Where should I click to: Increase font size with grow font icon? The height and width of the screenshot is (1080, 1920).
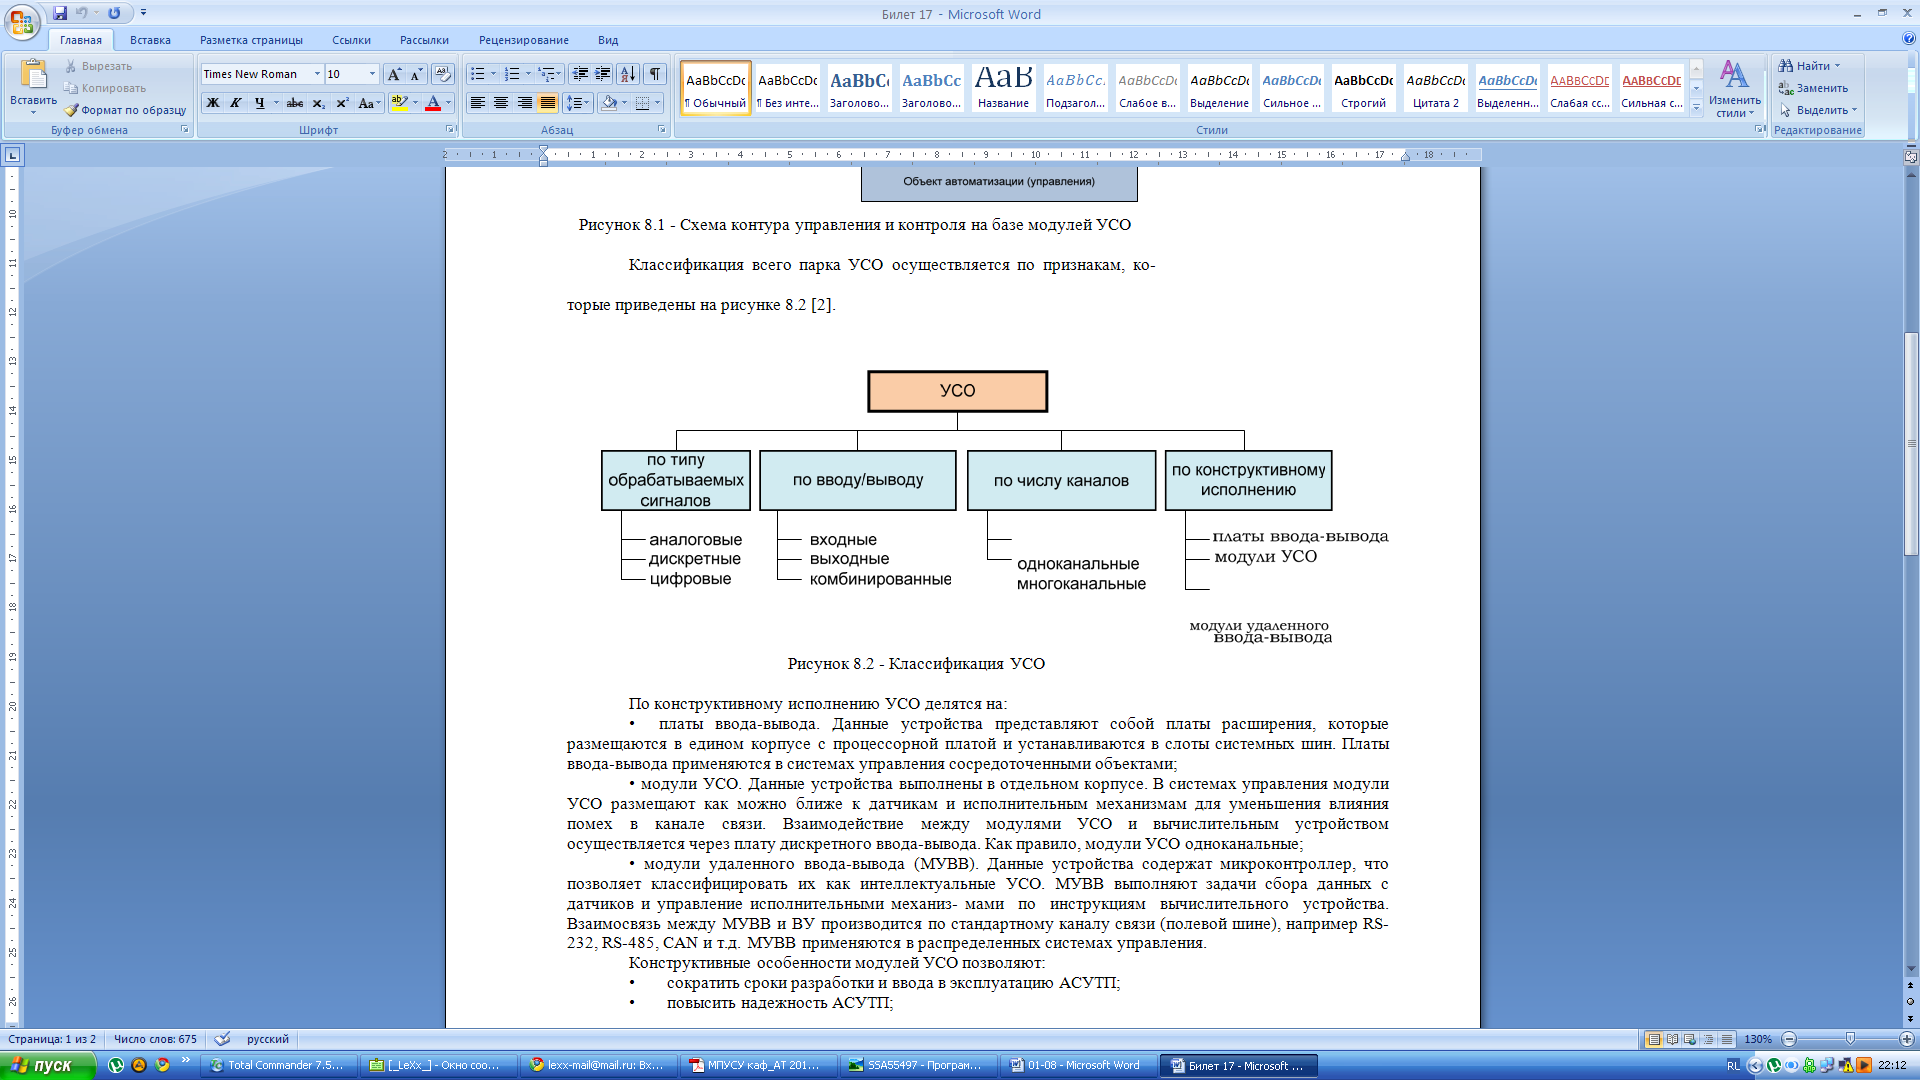pos(394,74)
